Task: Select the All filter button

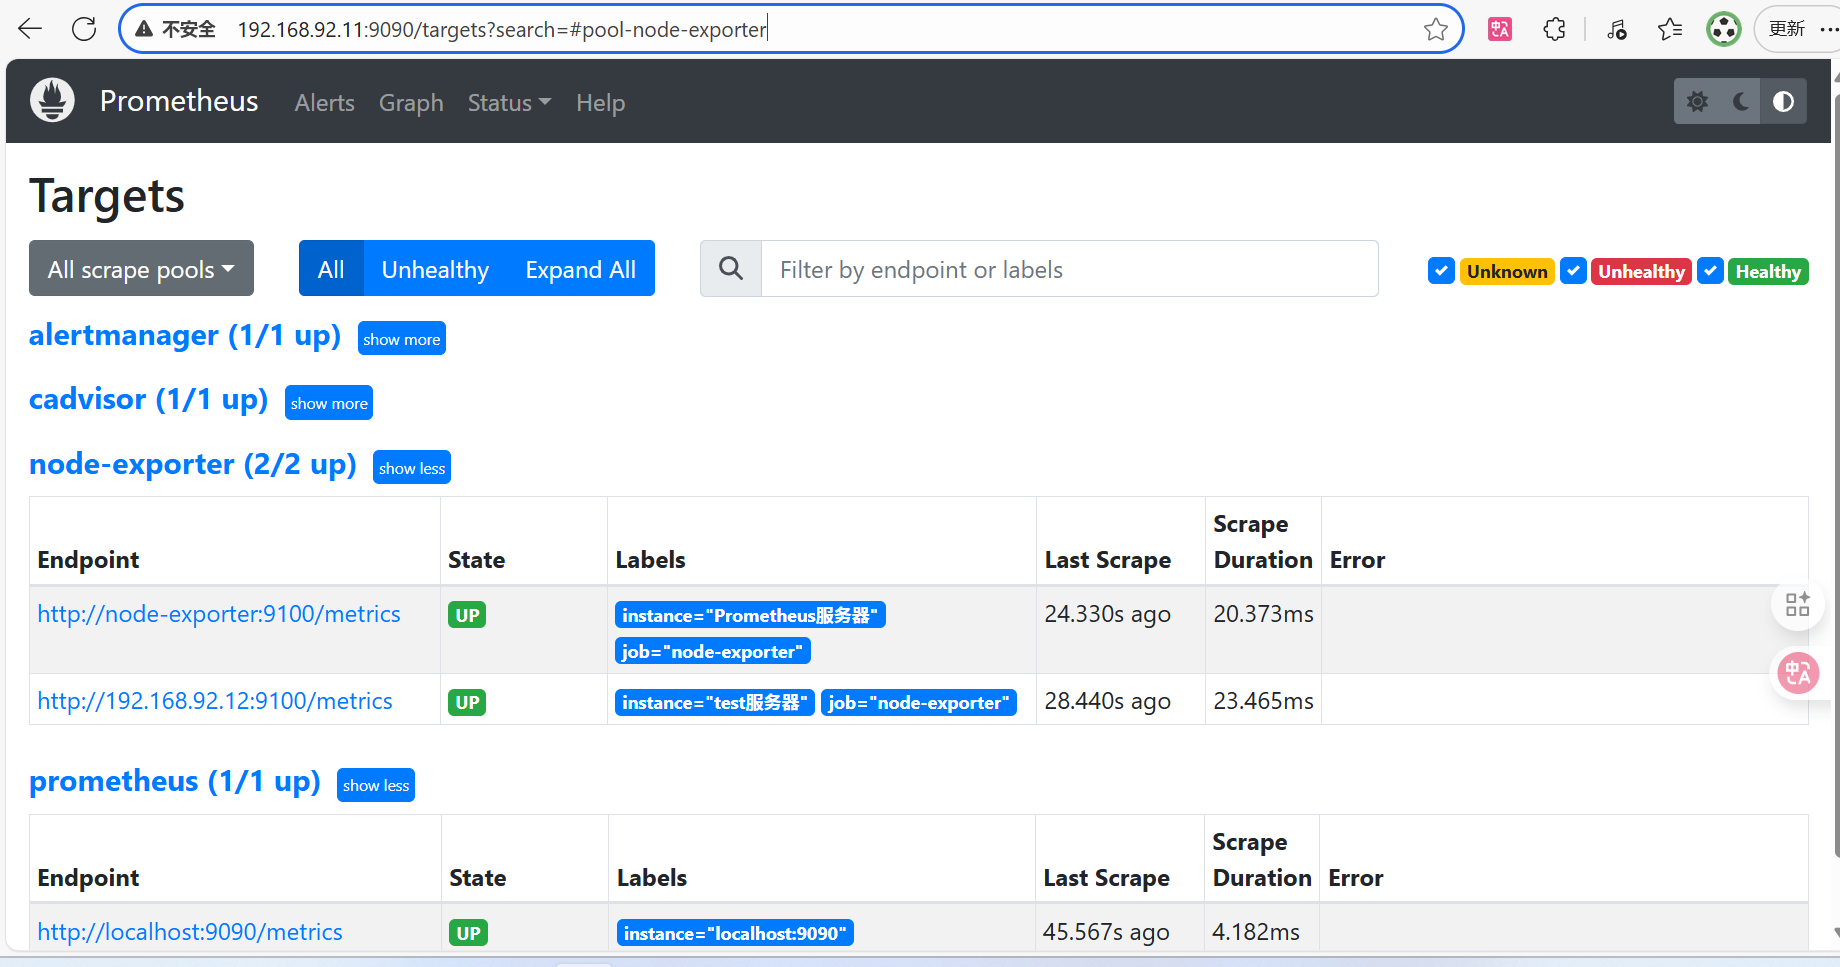Action: 331,268
